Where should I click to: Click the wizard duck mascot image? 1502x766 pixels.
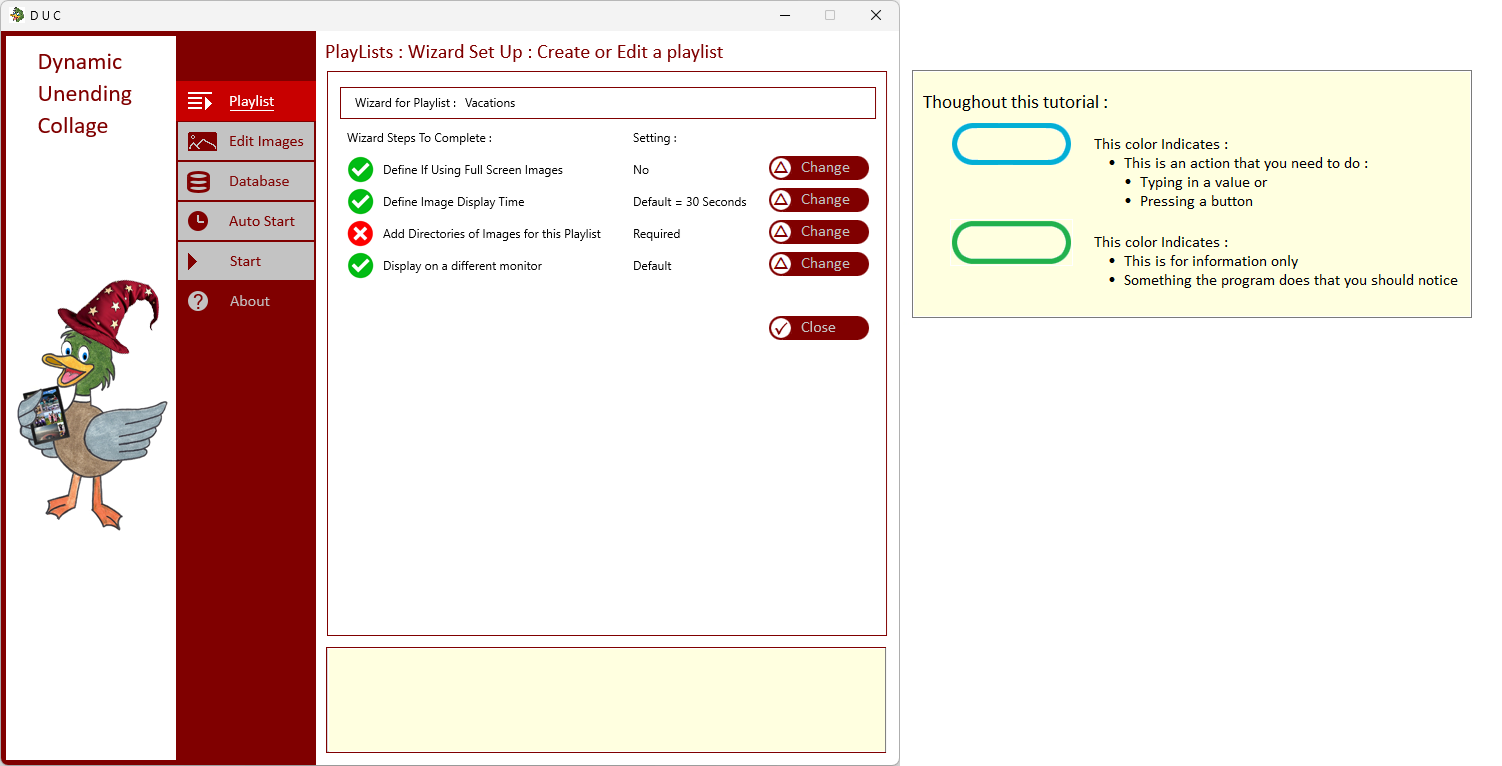[x=93, y=405]
